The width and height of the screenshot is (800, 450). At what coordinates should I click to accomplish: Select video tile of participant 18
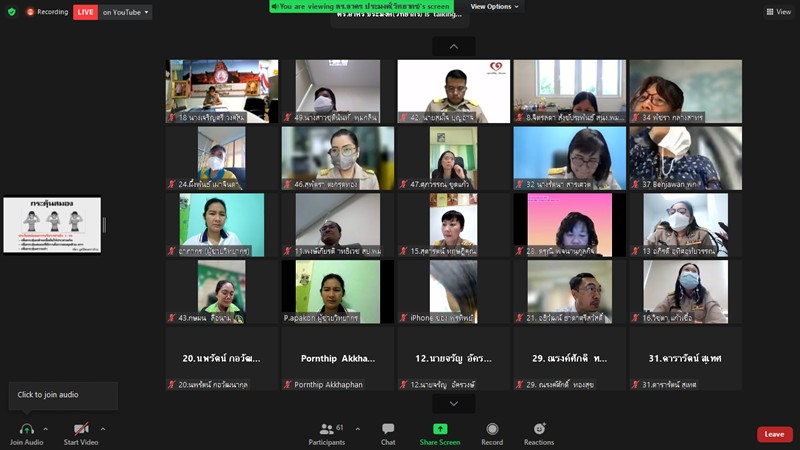[222, 91]
